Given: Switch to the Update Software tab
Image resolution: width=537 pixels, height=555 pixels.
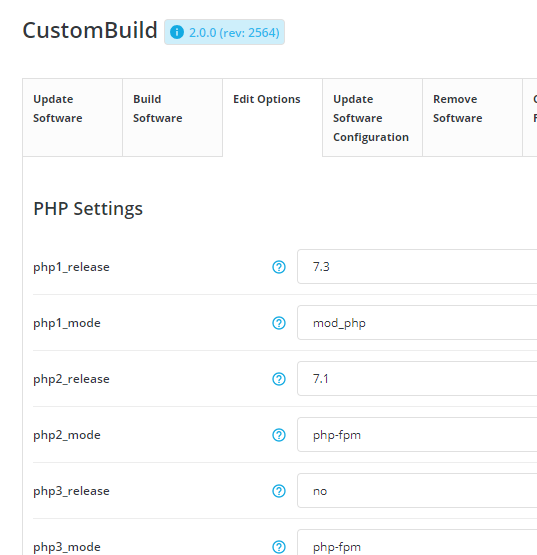Looking at the screenshot, I should pos(73,118).
